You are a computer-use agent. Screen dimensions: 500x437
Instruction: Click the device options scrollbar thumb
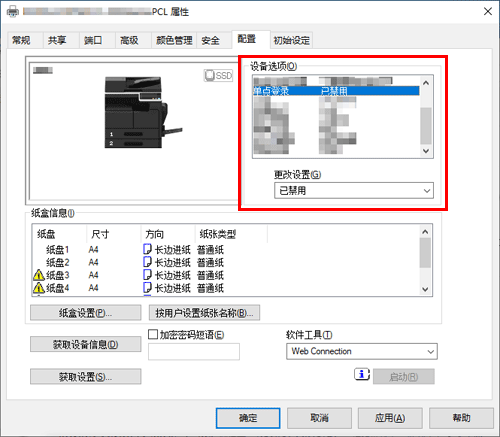[x=426, y=125]
